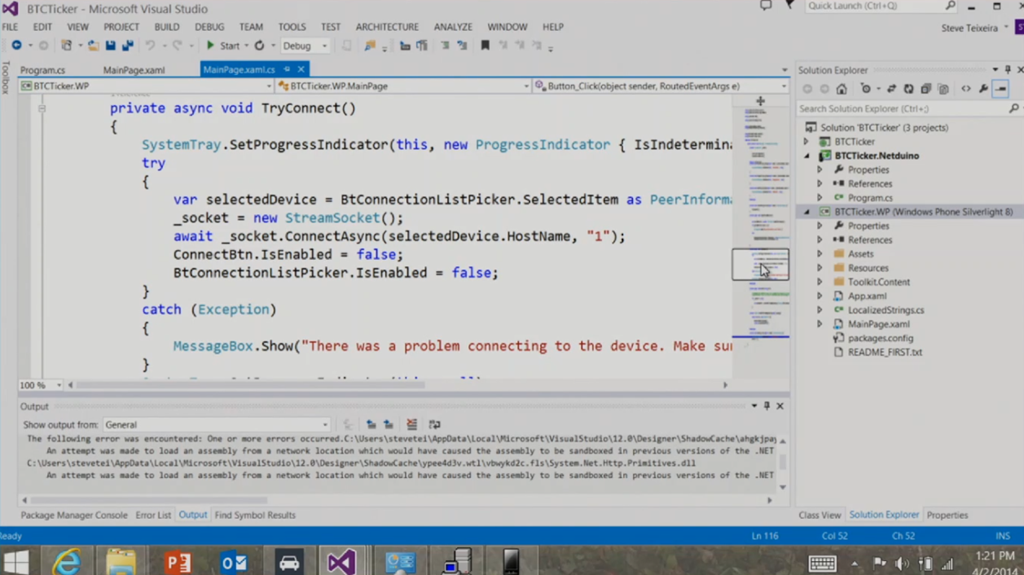Expand the MainPage.xaml node
Image resolution: width=1024 pixels, height=575 pixels.
[x=820, y=324]
